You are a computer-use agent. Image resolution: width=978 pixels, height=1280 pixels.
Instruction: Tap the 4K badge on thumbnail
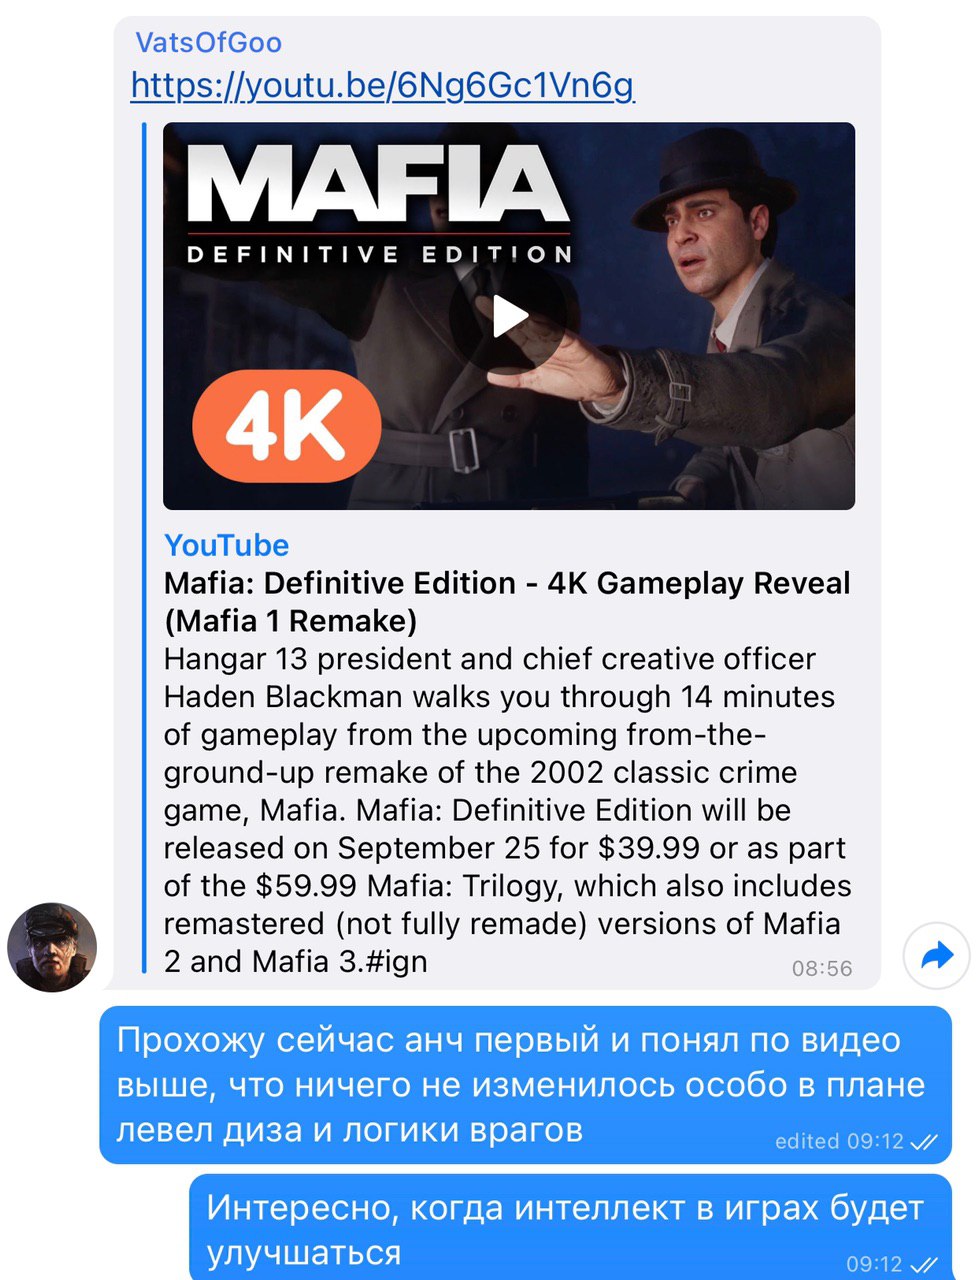coord(287,427)
